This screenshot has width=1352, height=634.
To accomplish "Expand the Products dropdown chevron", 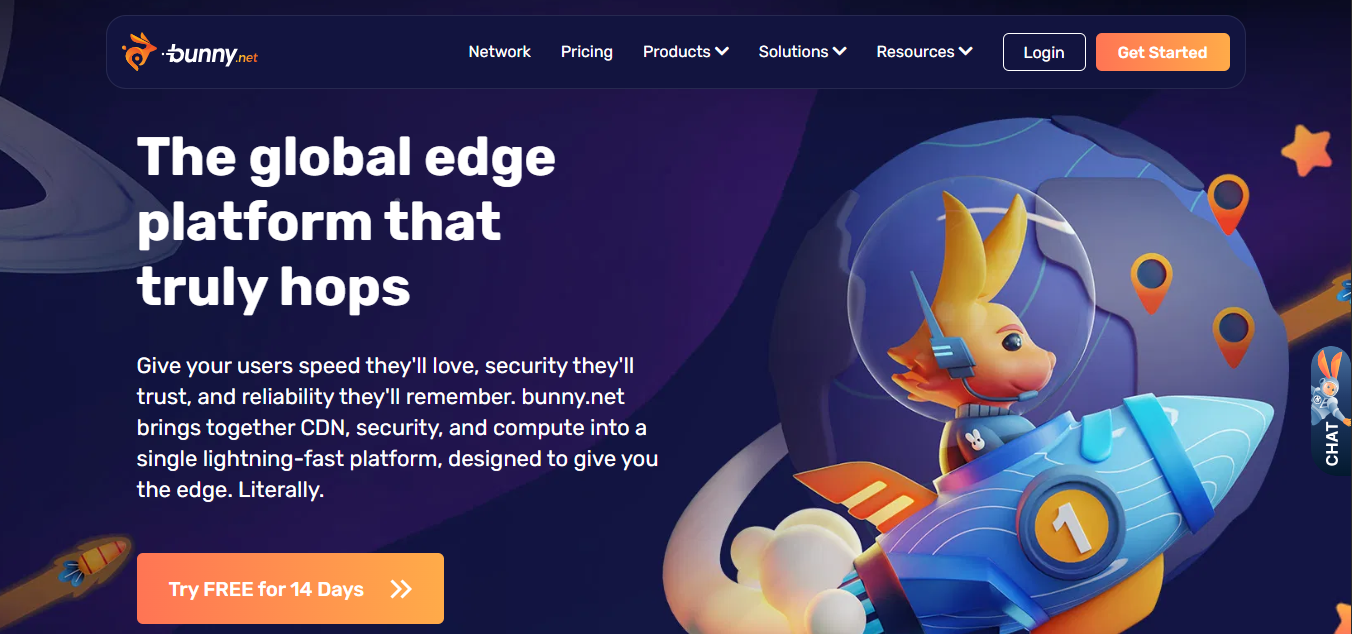I will coord(722,52).
